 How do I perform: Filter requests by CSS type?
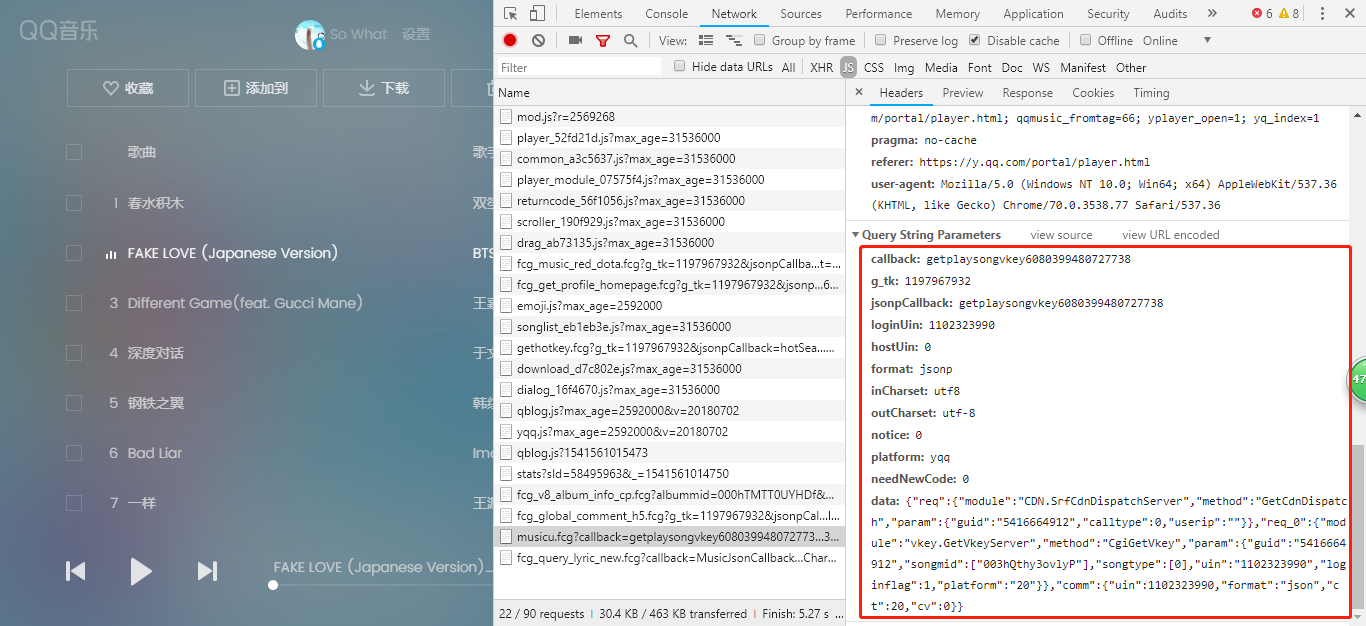click(x=874, y=68)
